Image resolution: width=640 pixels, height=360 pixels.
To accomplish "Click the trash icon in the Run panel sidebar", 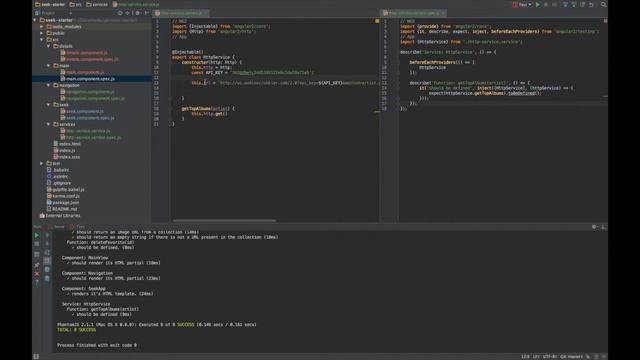I will point(47,278).
